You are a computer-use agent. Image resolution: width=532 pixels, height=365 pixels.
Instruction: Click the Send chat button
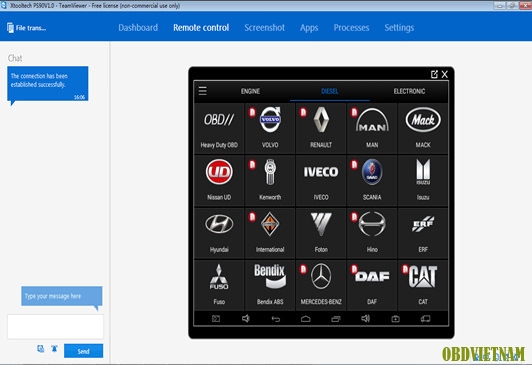point(83,351)
